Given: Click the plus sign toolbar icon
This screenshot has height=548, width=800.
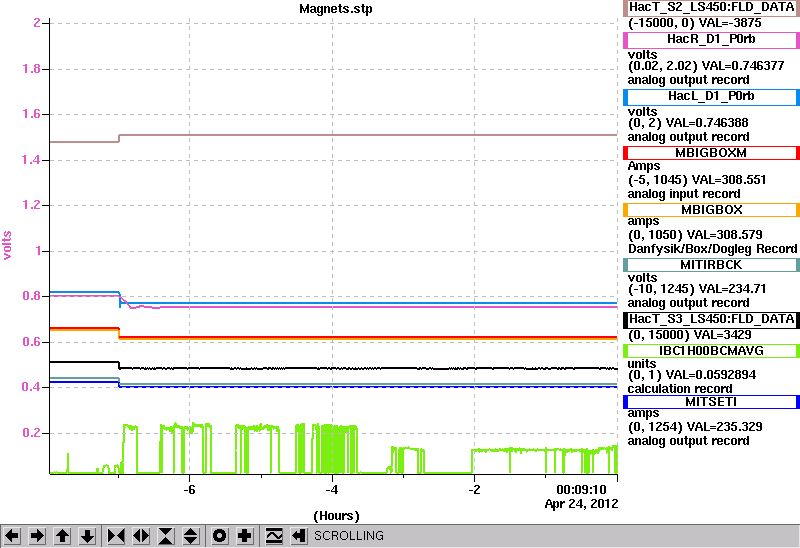Looking at the screenshot, I should click(x=245, y=536).
